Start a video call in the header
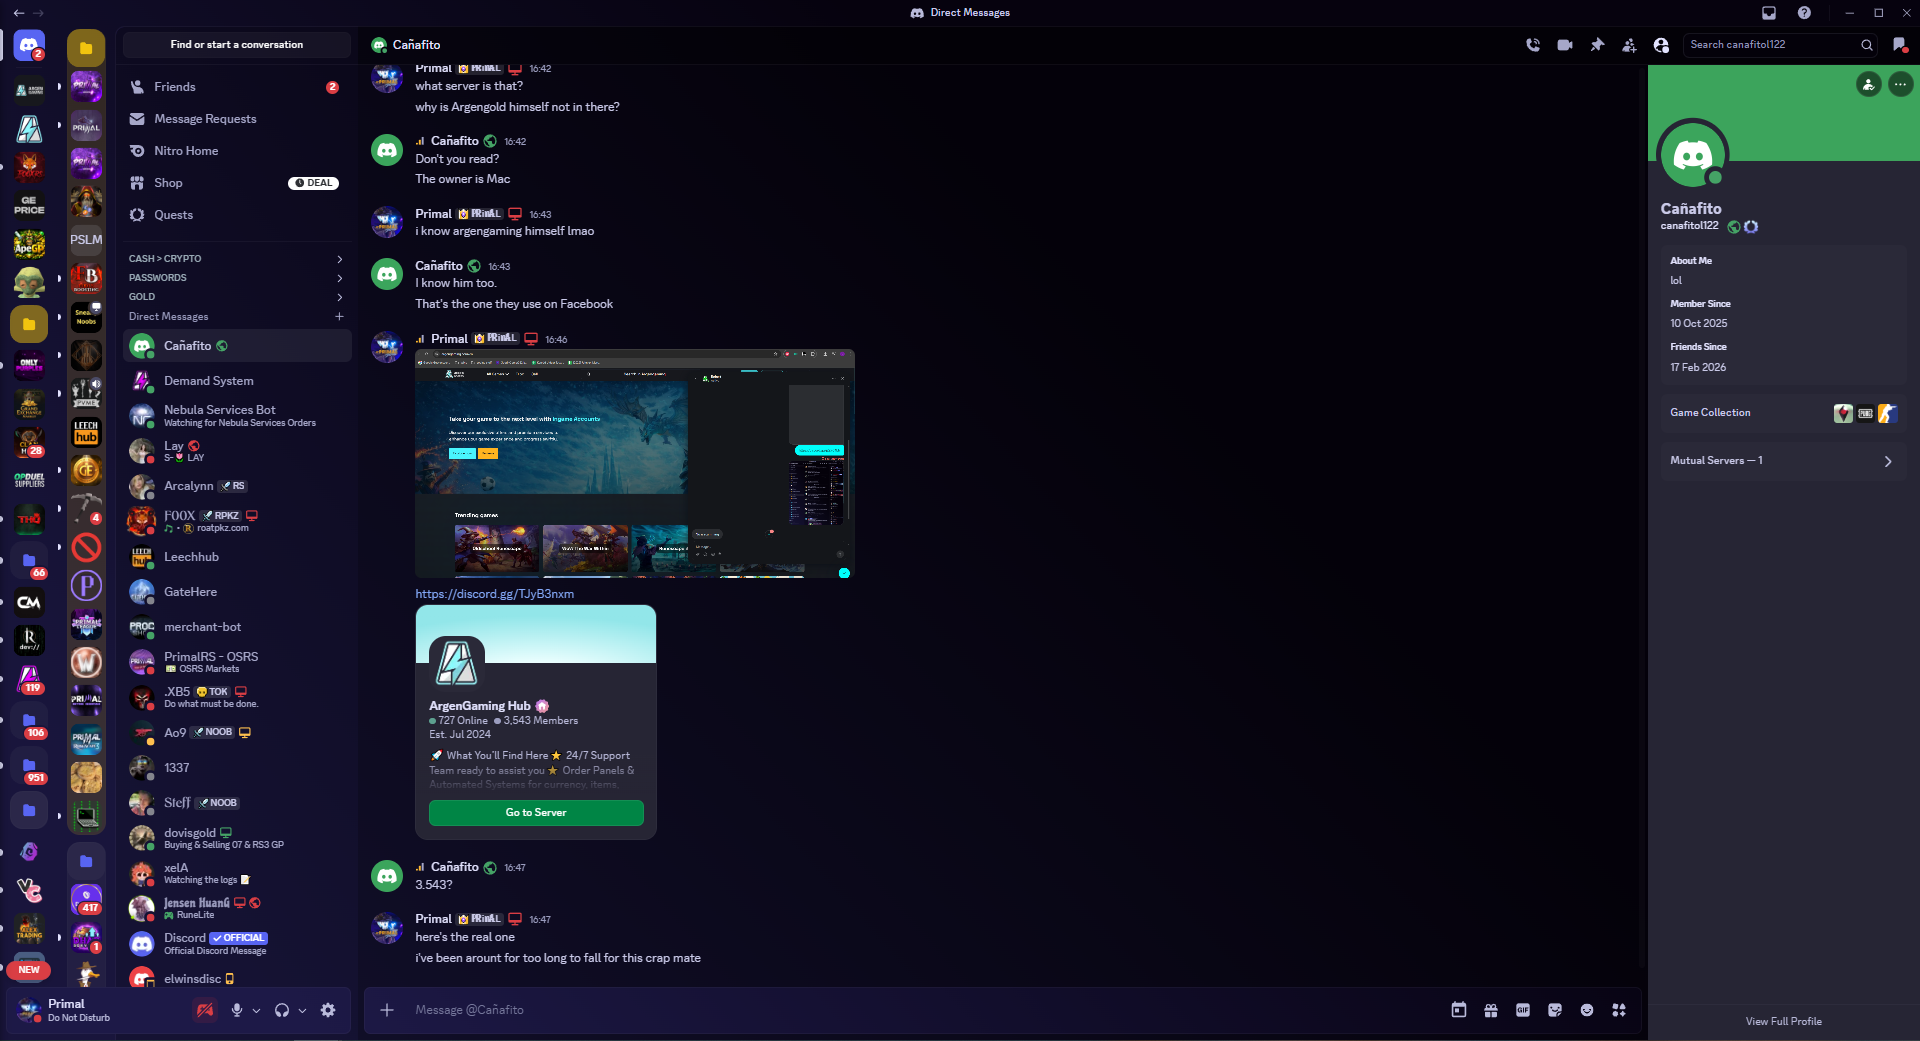 click(x=1565, y=45)
